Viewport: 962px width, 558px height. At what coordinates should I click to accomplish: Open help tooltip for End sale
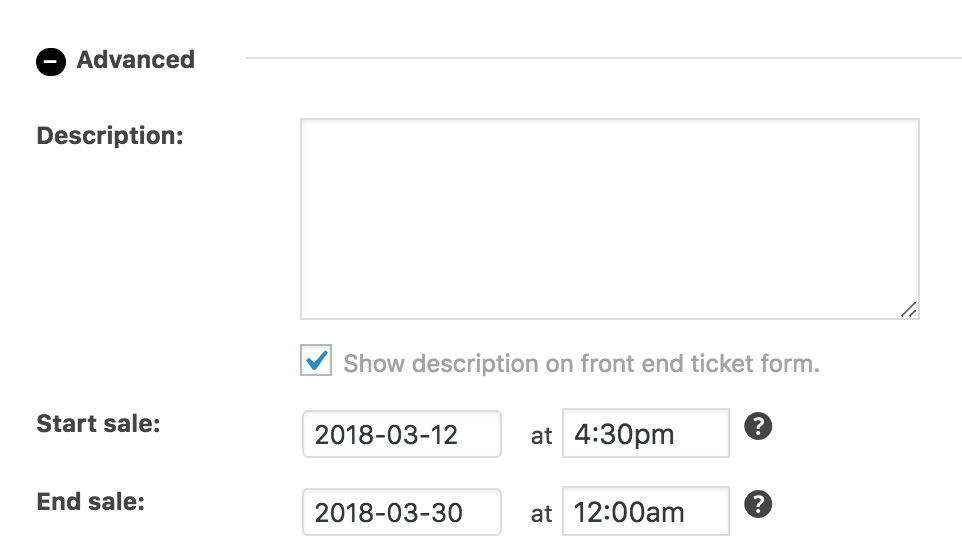pyautogui.click(x=759, y=504)
